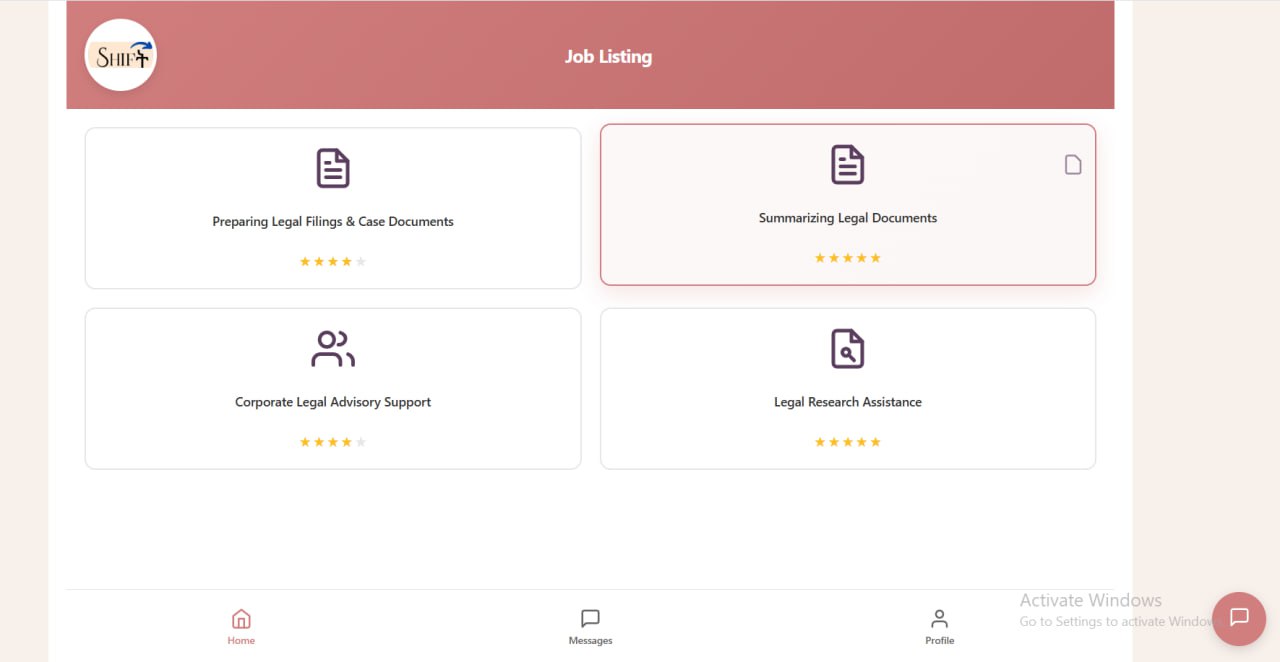Click the Messages speech bubble icon
The image size is (1280, 662).
pyautogui.click(x=590, y=619)
